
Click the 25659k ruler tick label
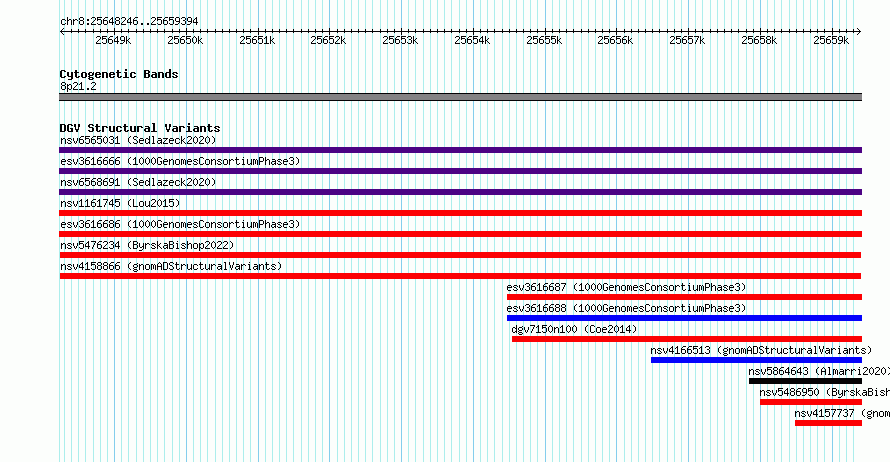coord(831,40)
